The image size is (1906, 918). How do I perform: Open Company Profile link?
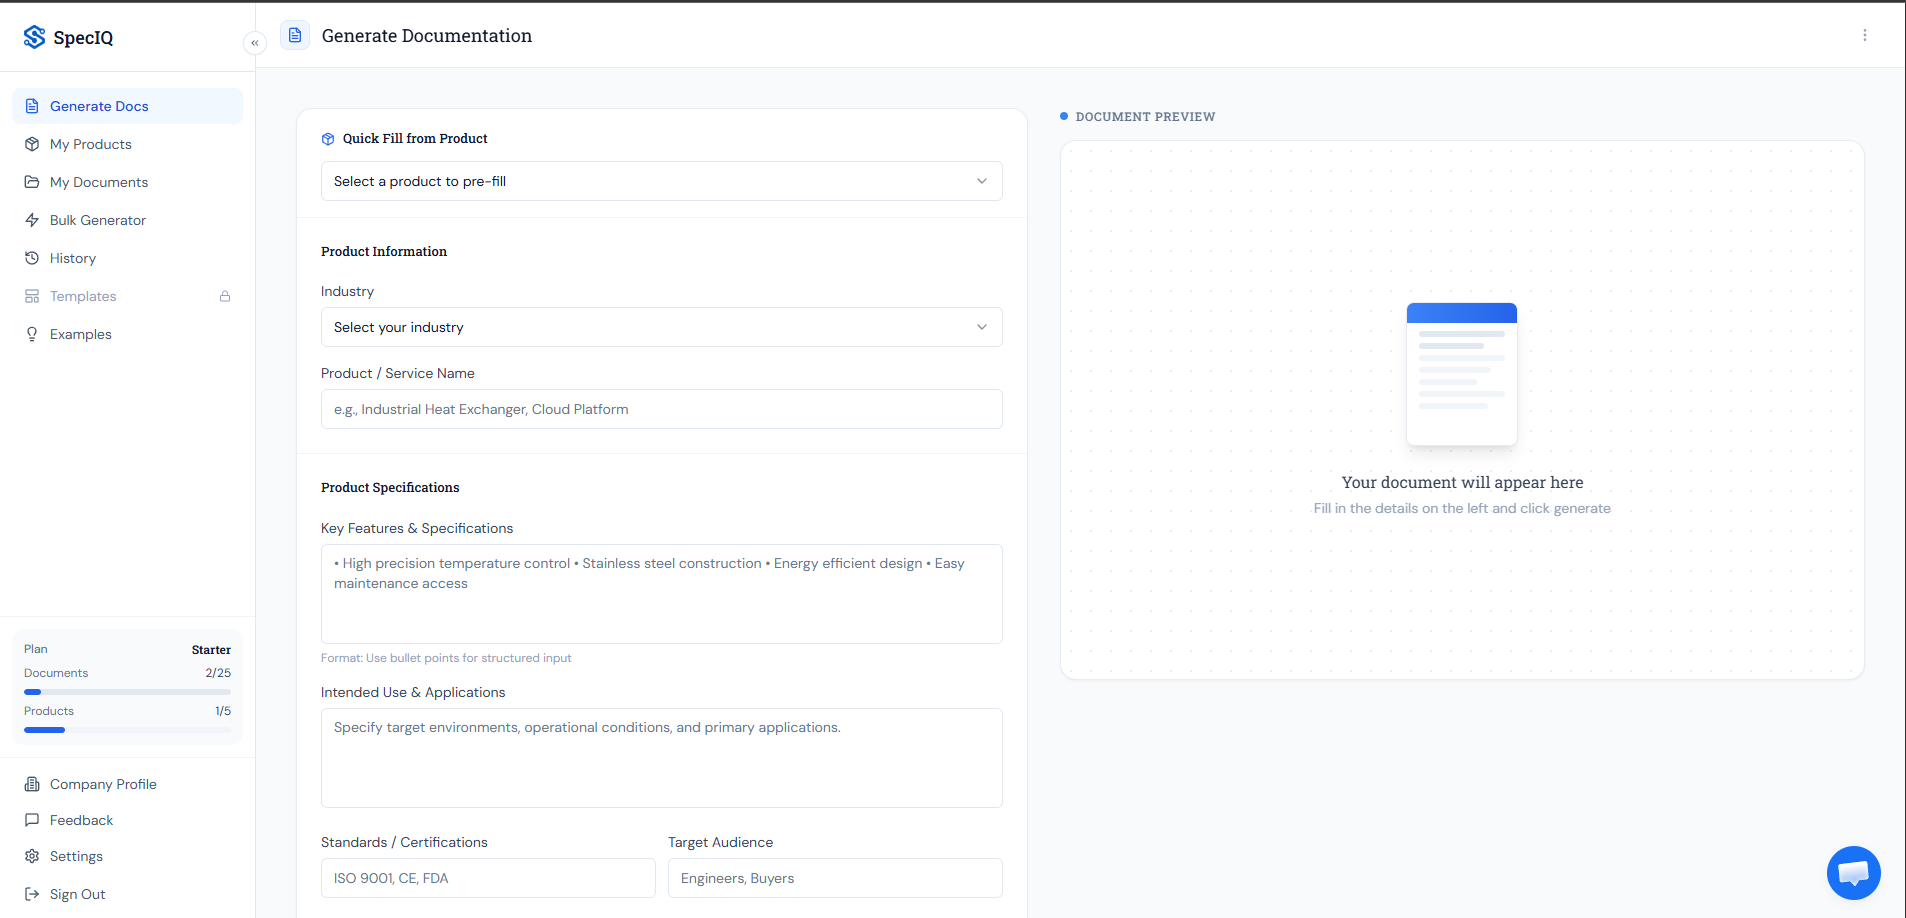point(127,784)
